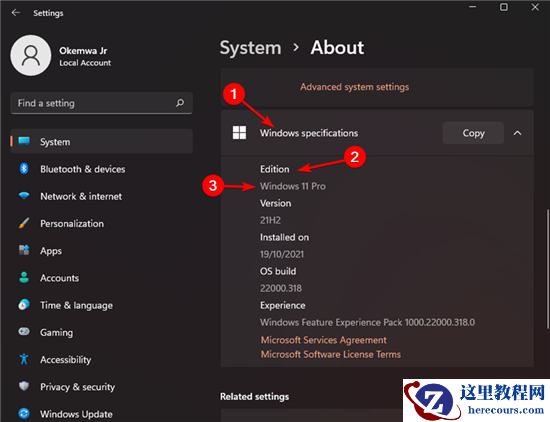
Task: Open Advanced system settings link
Action: point(354,87)
